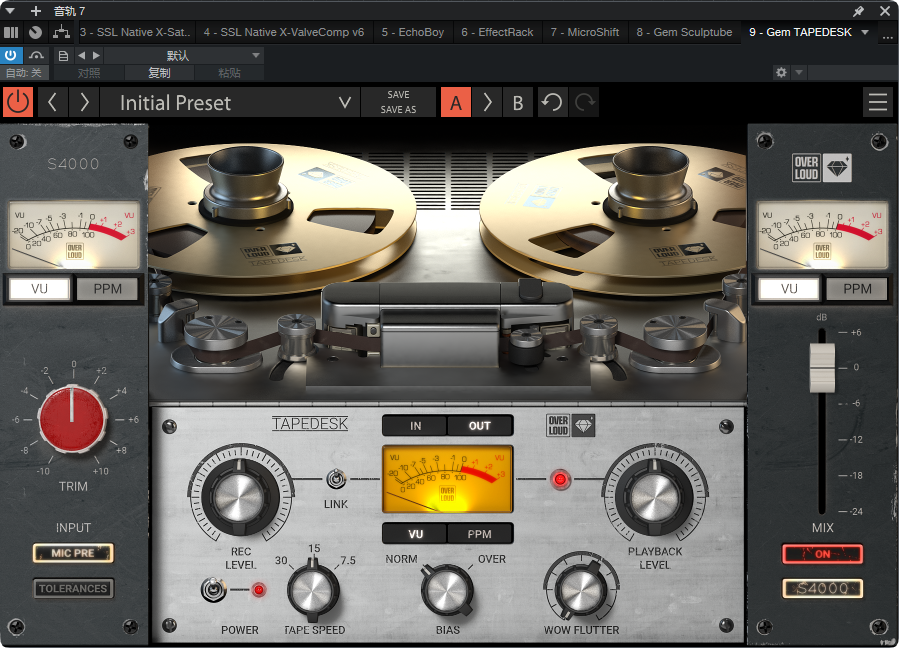Open the host preset file icon
899x648 pixels.
coord(64,56)
